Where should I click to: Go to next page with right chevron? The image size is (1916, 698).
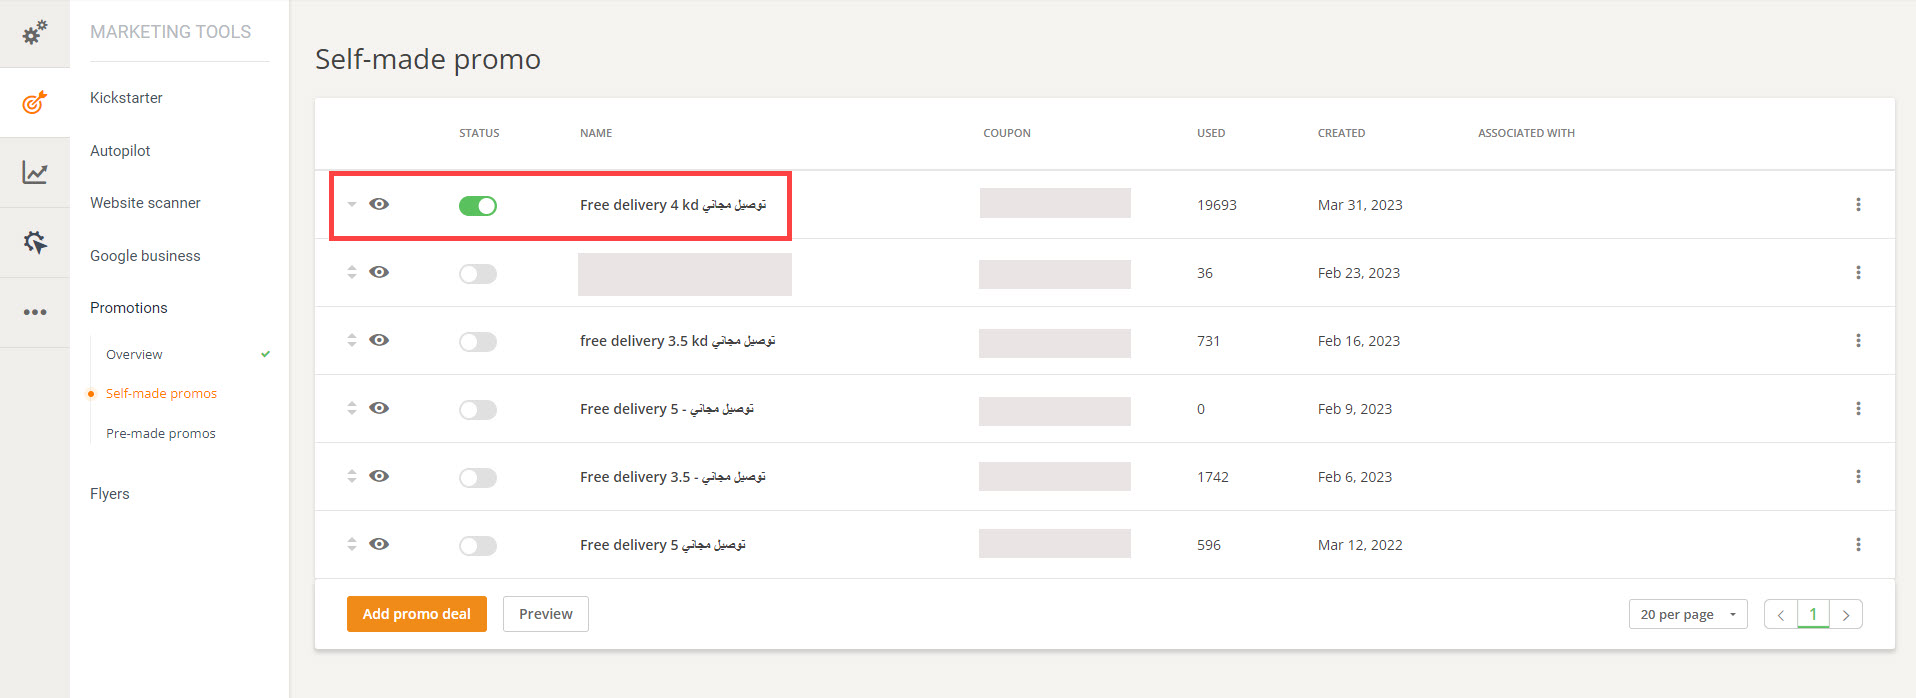(x=1846, y=615)
